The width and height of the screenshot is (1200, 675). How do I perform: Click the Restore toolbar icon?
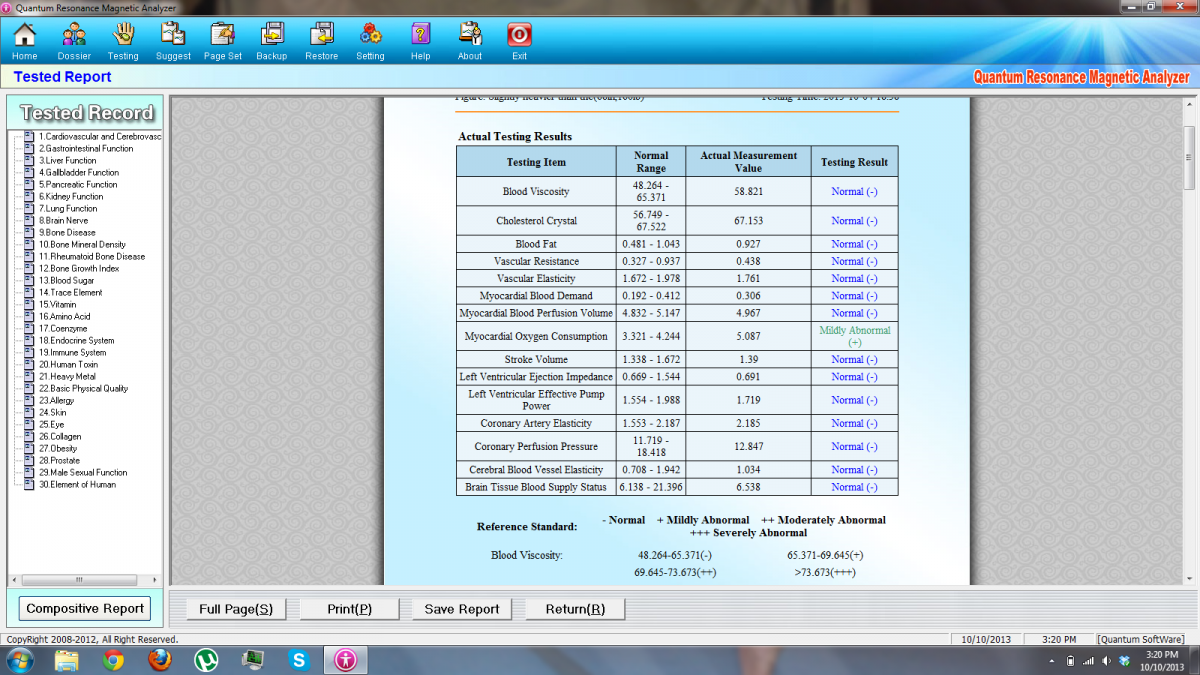pyautogui.click(x=321, y=41)
